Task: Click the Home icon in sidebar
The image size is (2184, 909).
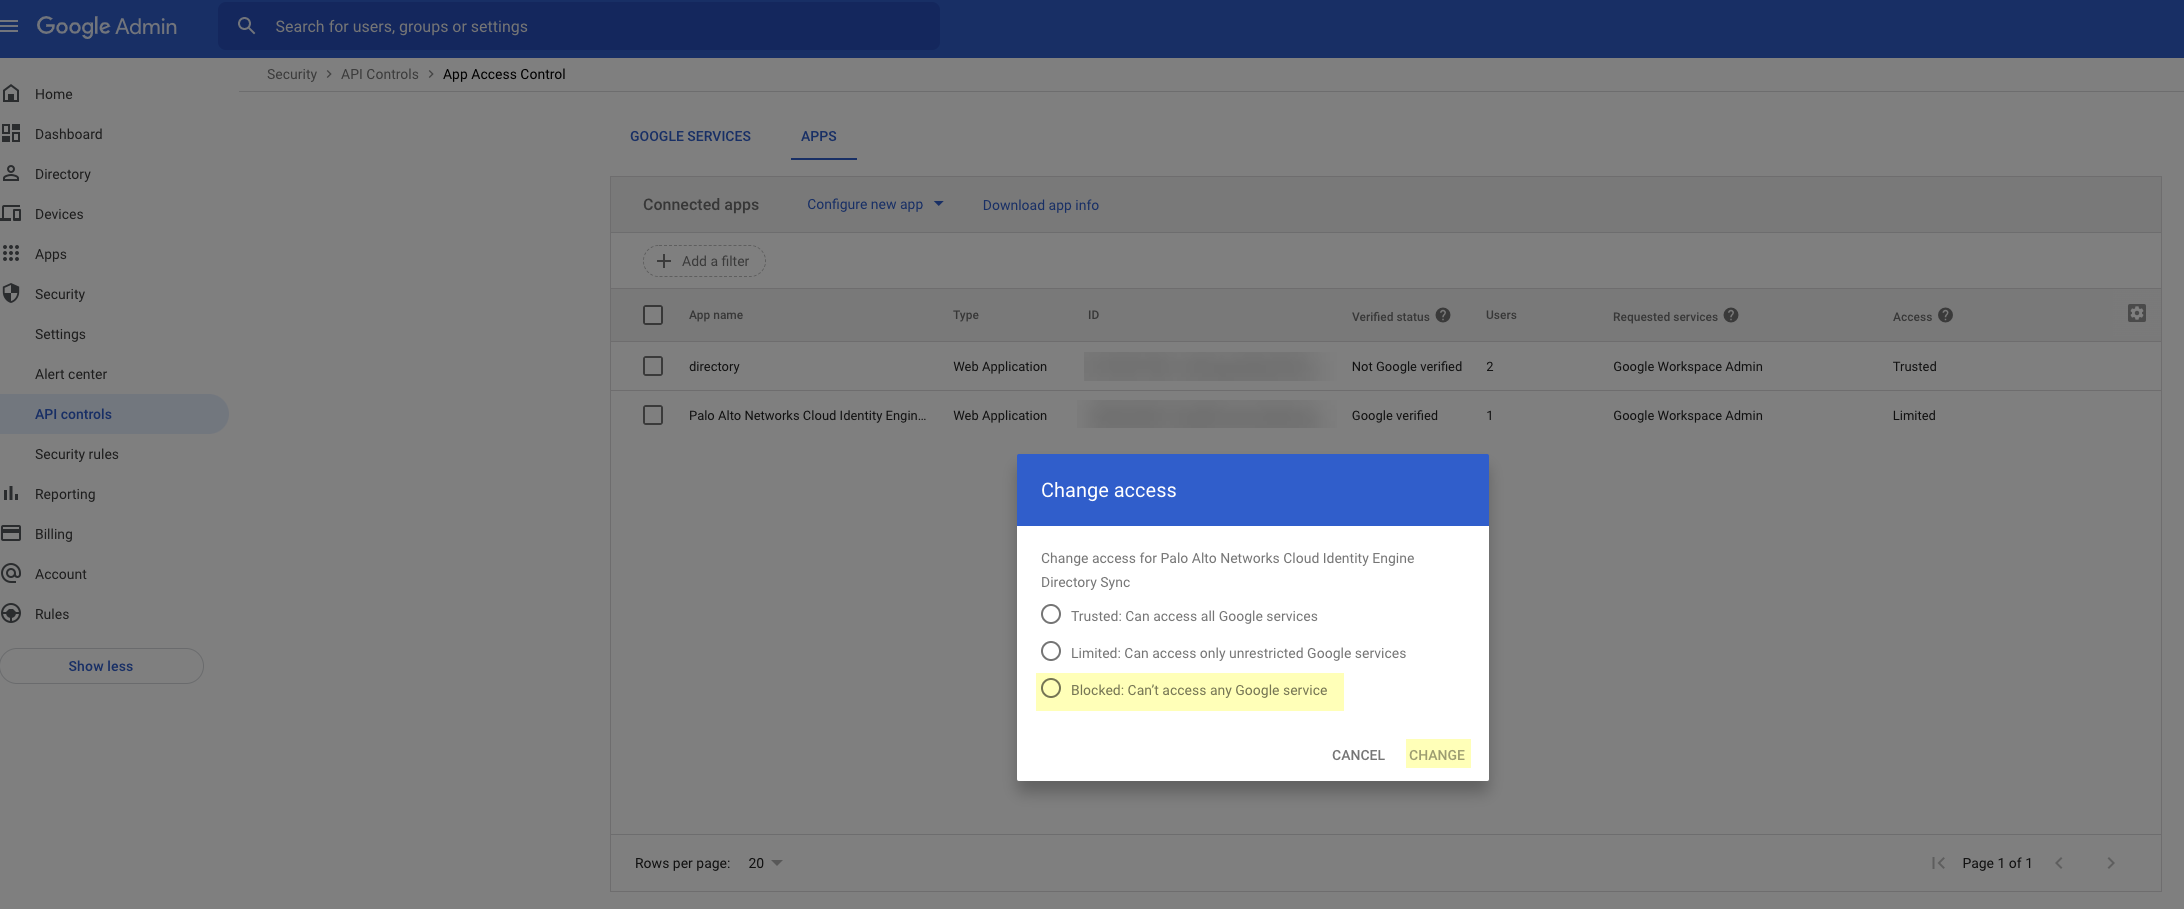Action: click(12, 94)
